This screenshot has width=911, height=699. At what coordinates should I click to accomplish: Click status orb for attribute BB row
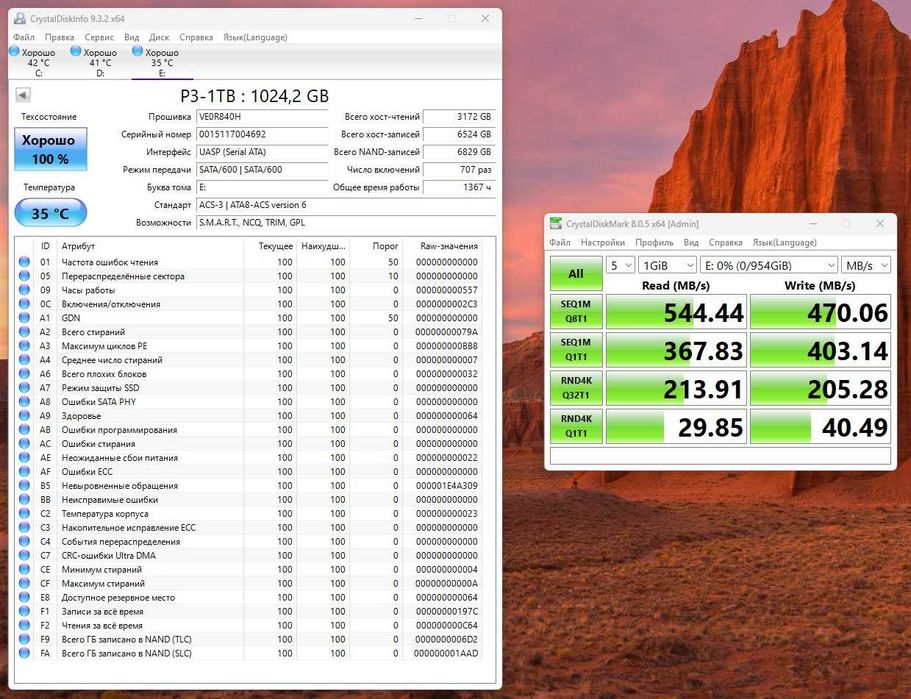[24, 499]
